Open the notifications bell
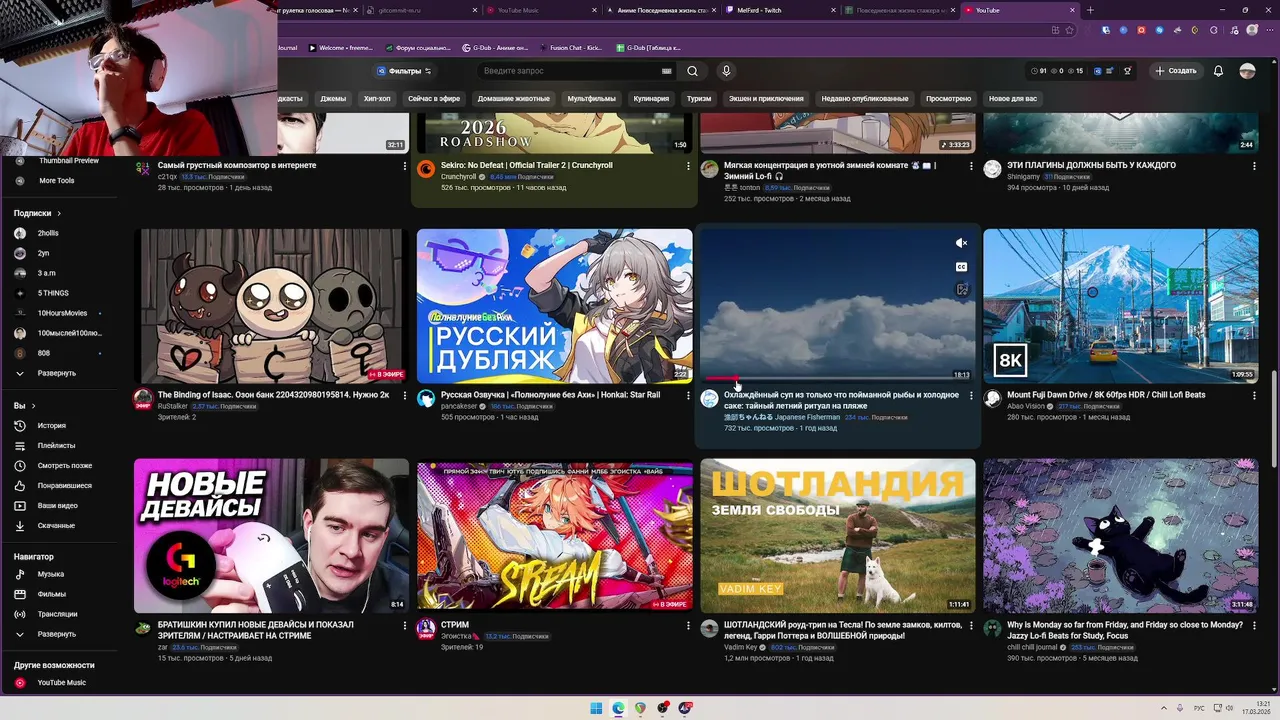This screenshot has width=1280, height=720. click(1218, 71)
